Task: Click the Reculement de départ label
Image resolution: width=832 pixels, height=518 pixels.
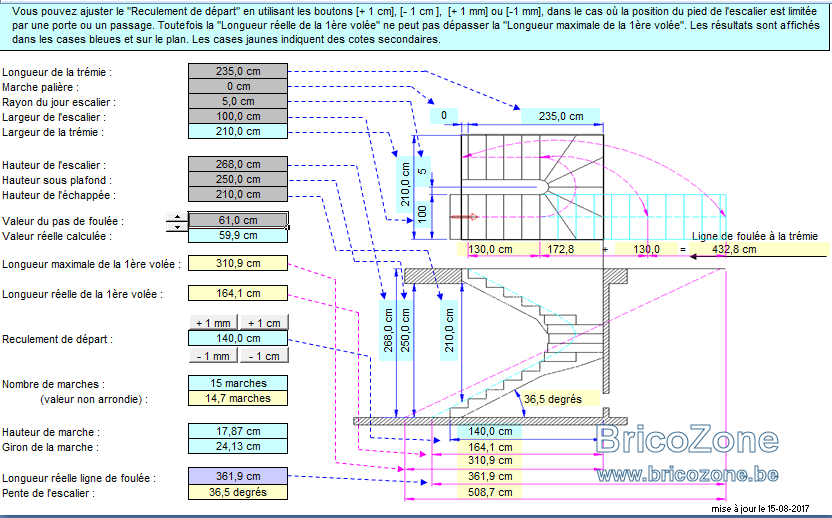Action: coord(57,339)
